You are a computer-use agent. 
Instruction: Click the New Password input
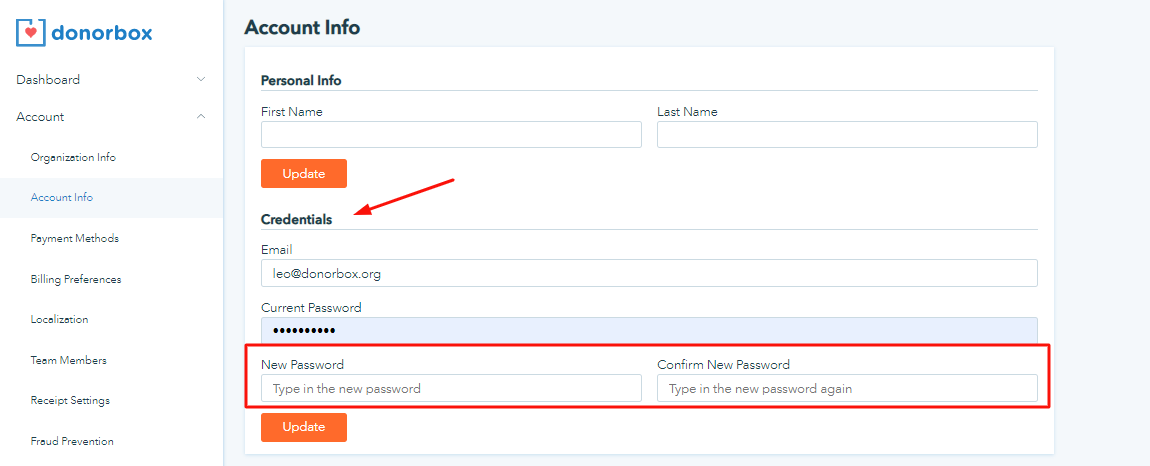point(451,388)
